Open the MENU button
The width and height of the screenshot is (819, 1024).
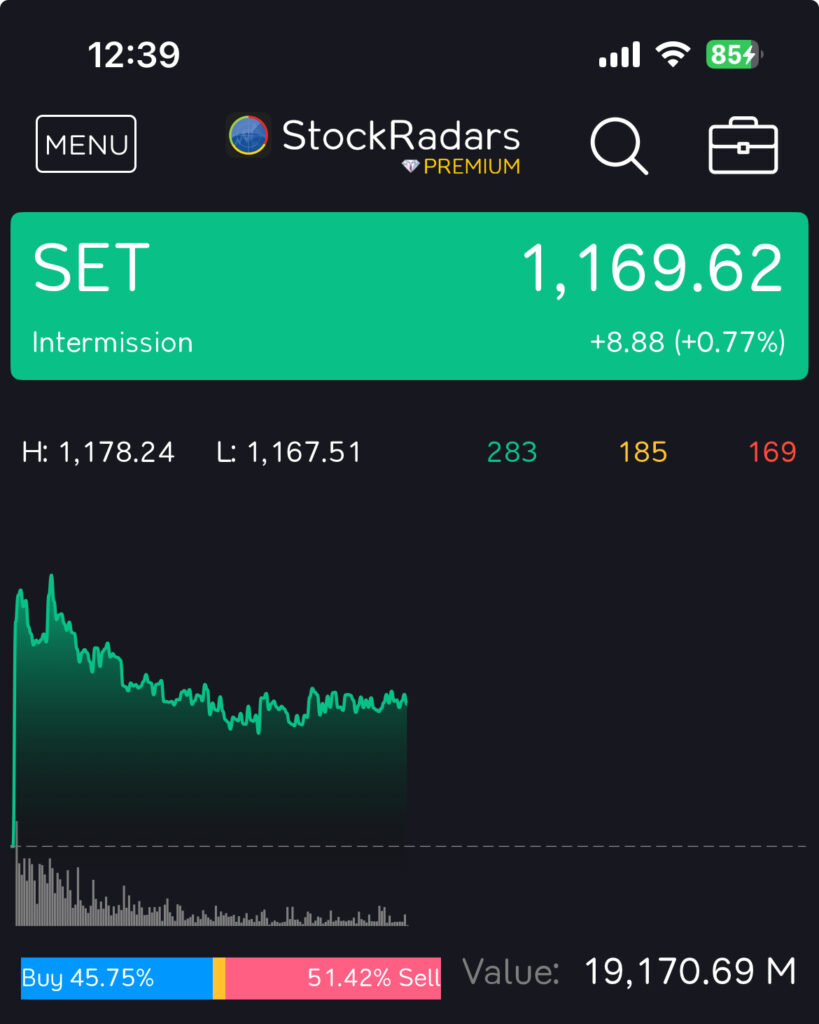coord(86,144)
